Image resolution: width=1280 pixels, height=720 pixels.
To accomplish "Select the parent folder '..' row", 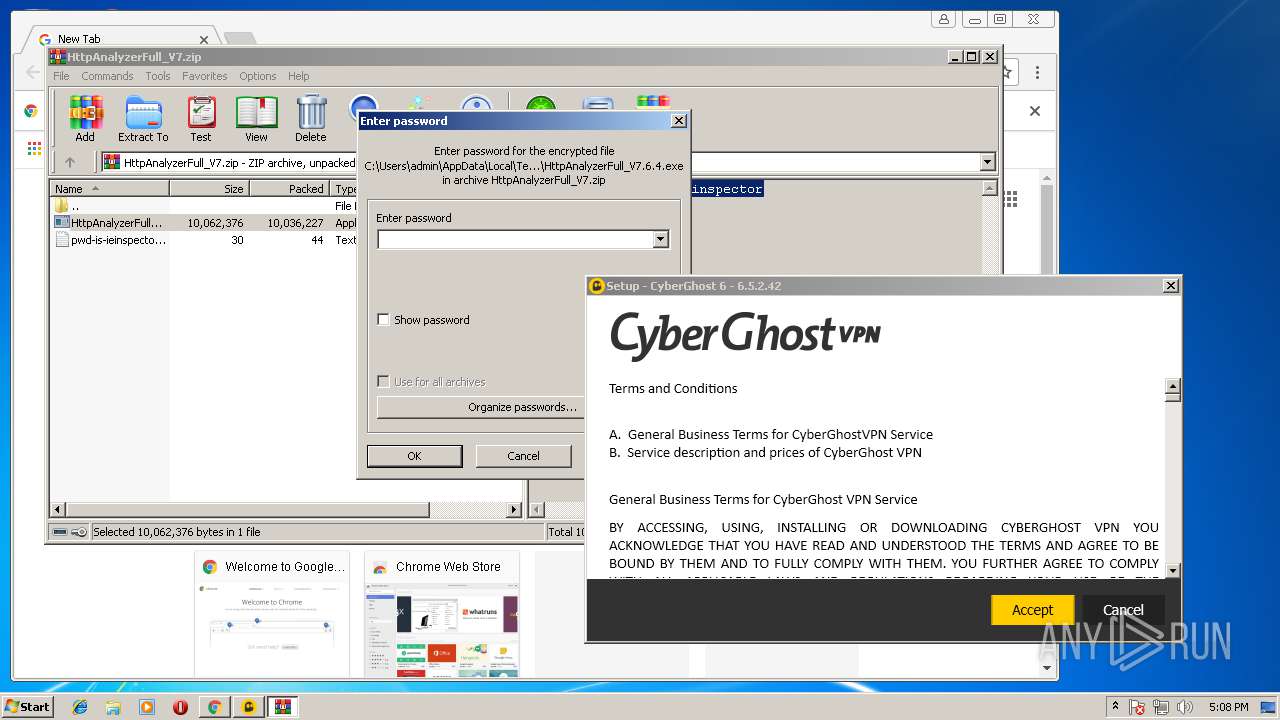I will click(x=205, y=206).
